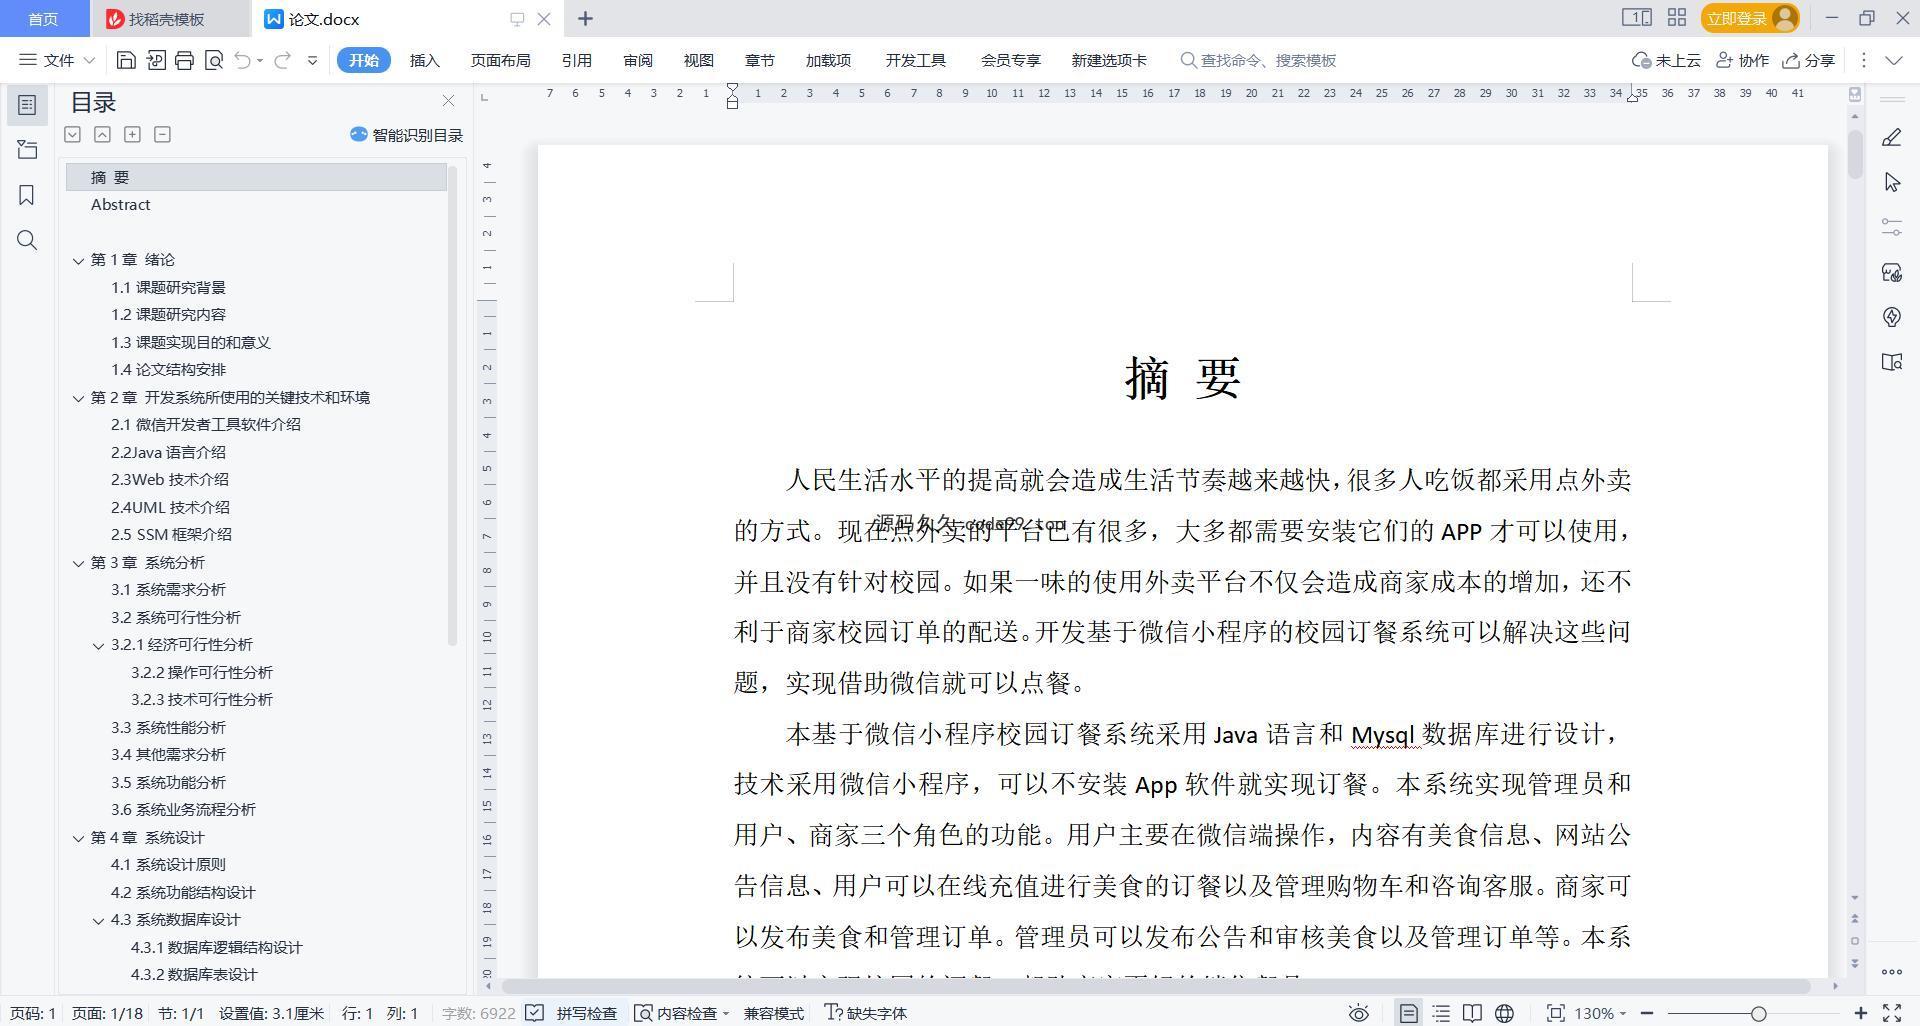Screen dimensions: 1920x1026
Task: Collapse the 第1章 绪论 tree node
Action: [78, 260]
